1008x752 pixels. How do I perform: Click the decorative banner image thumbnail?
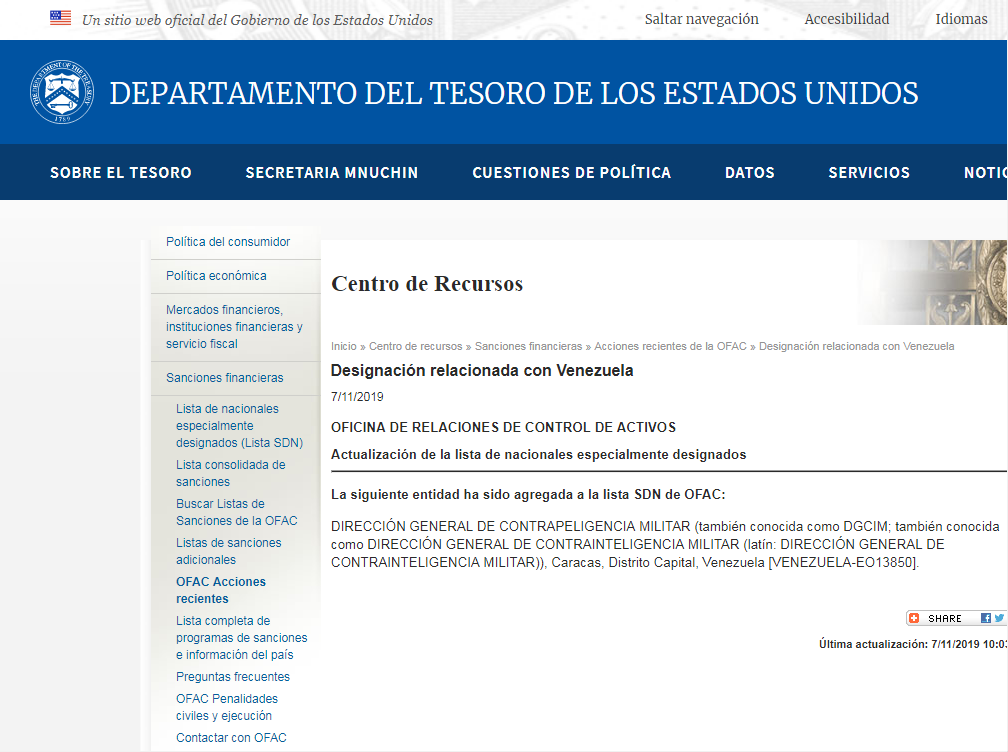[934, 282]
